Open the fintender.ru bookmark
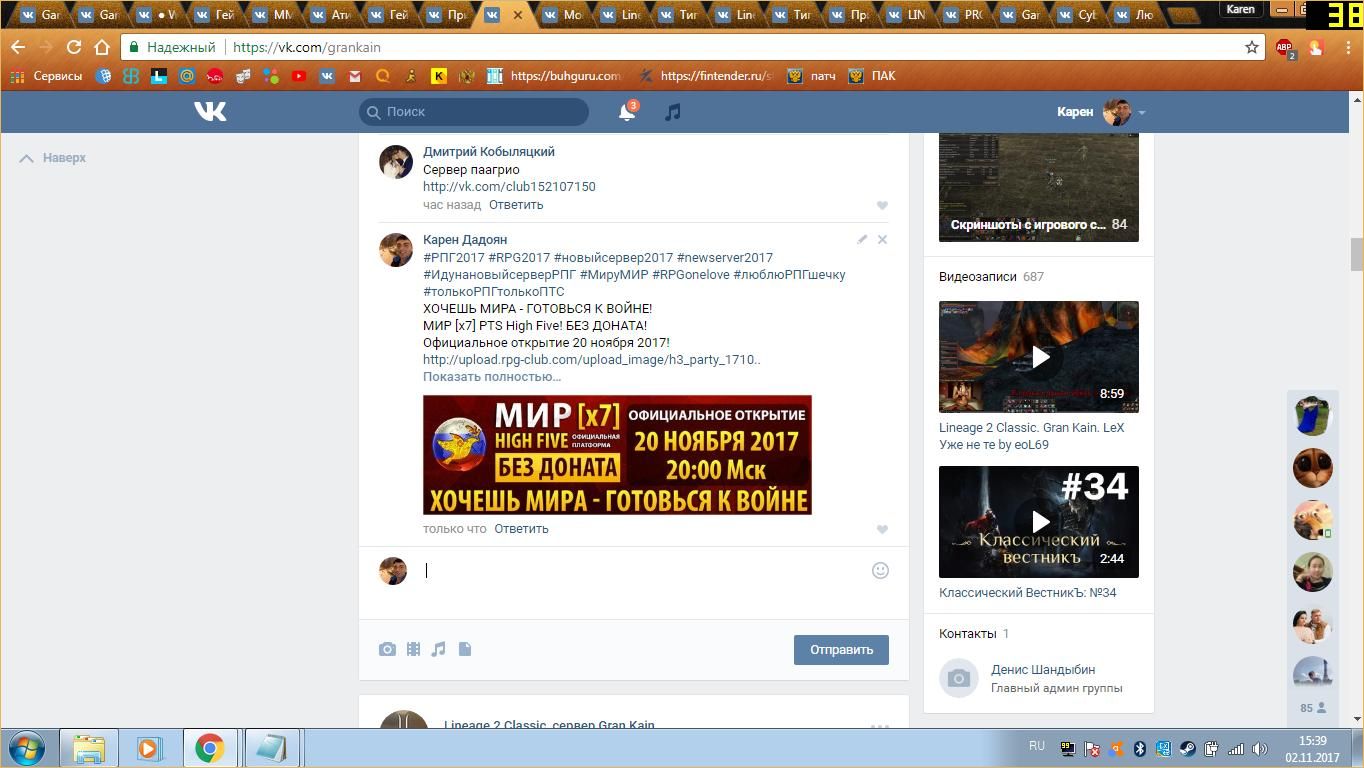Image resolution: width=1364 pixels, height=768 pixels. pos(706,76)
